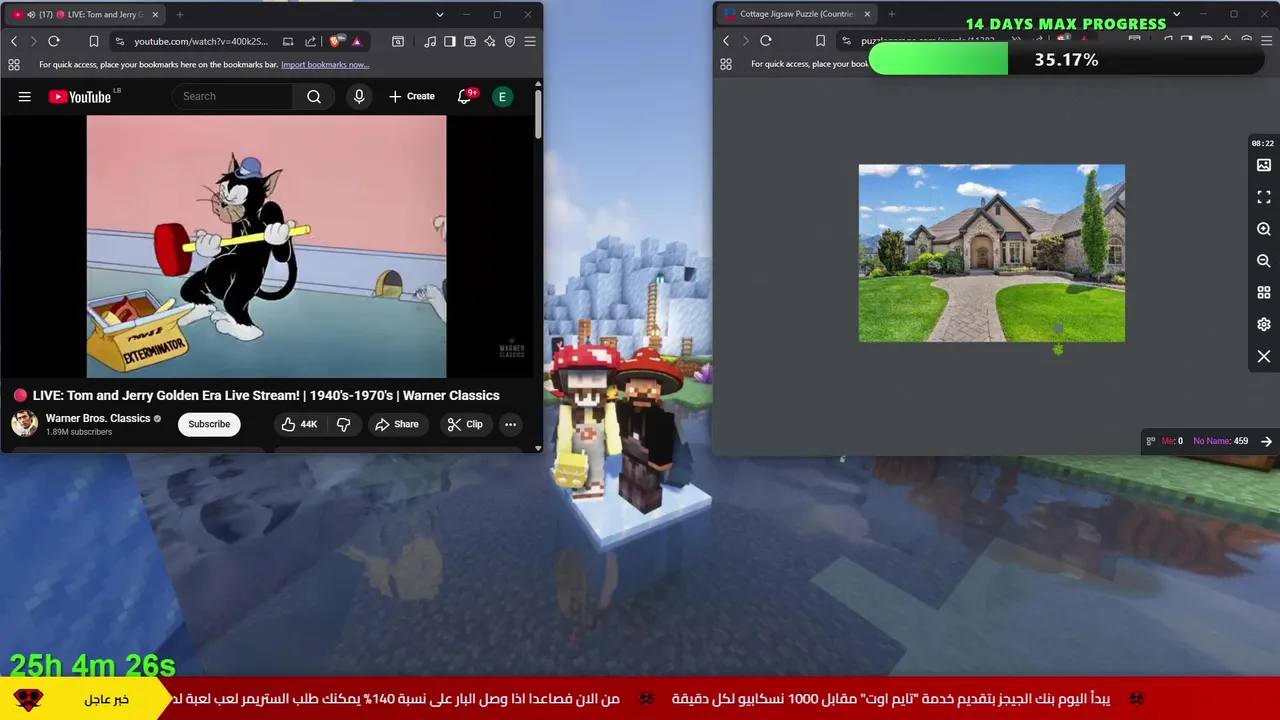Click the YouTube search magnifier button
This screenshot has height=720, width=1280.
click(314, 96)
